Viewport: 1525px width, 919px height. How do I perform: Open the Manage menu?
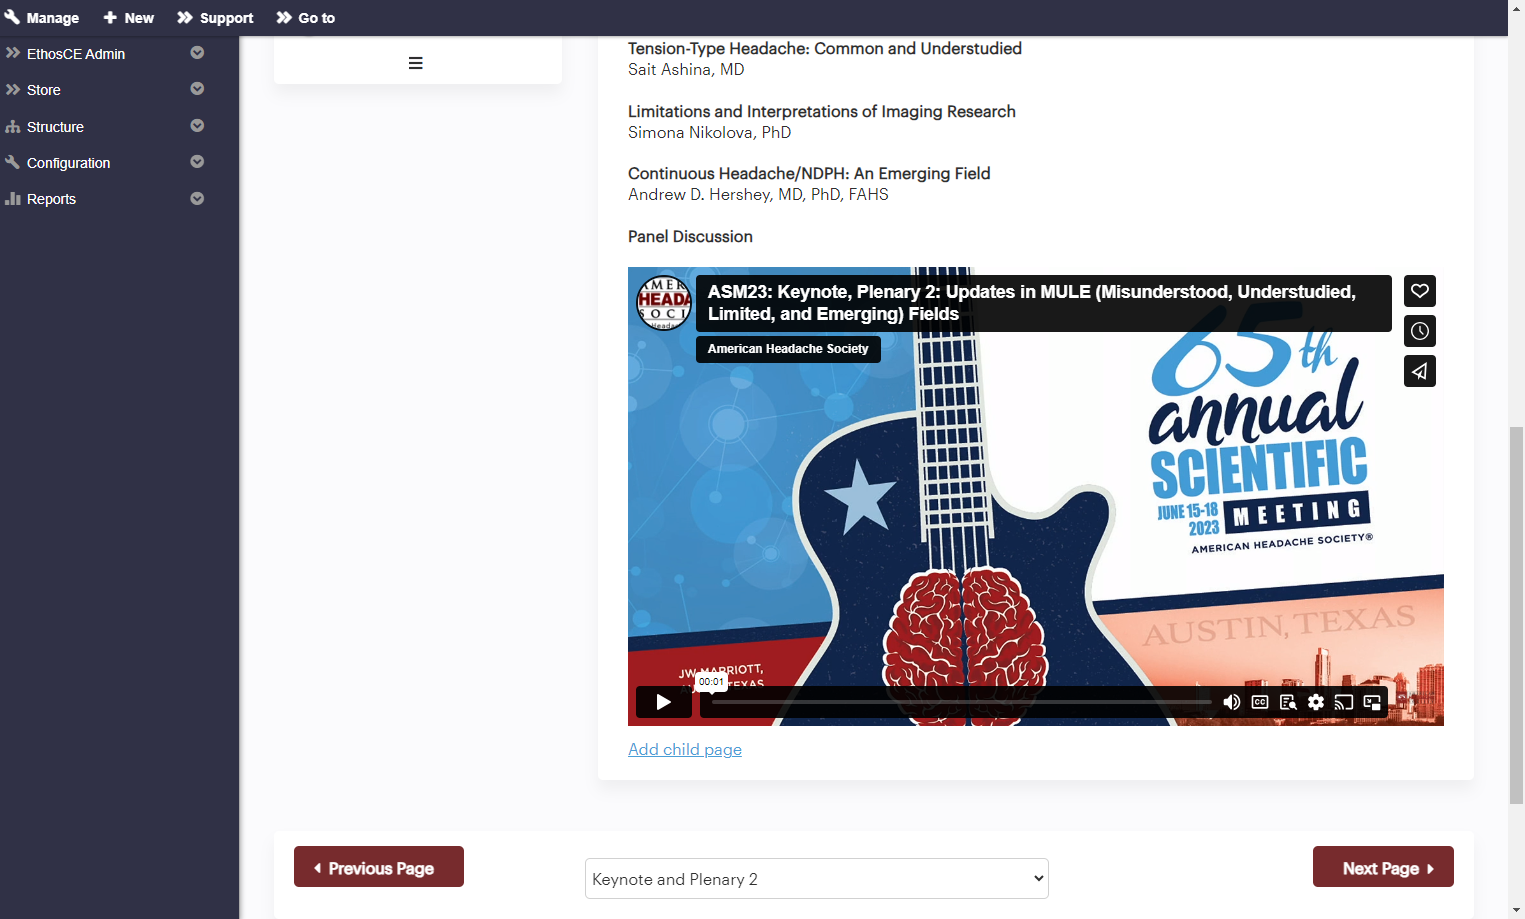tap(42, 18)
